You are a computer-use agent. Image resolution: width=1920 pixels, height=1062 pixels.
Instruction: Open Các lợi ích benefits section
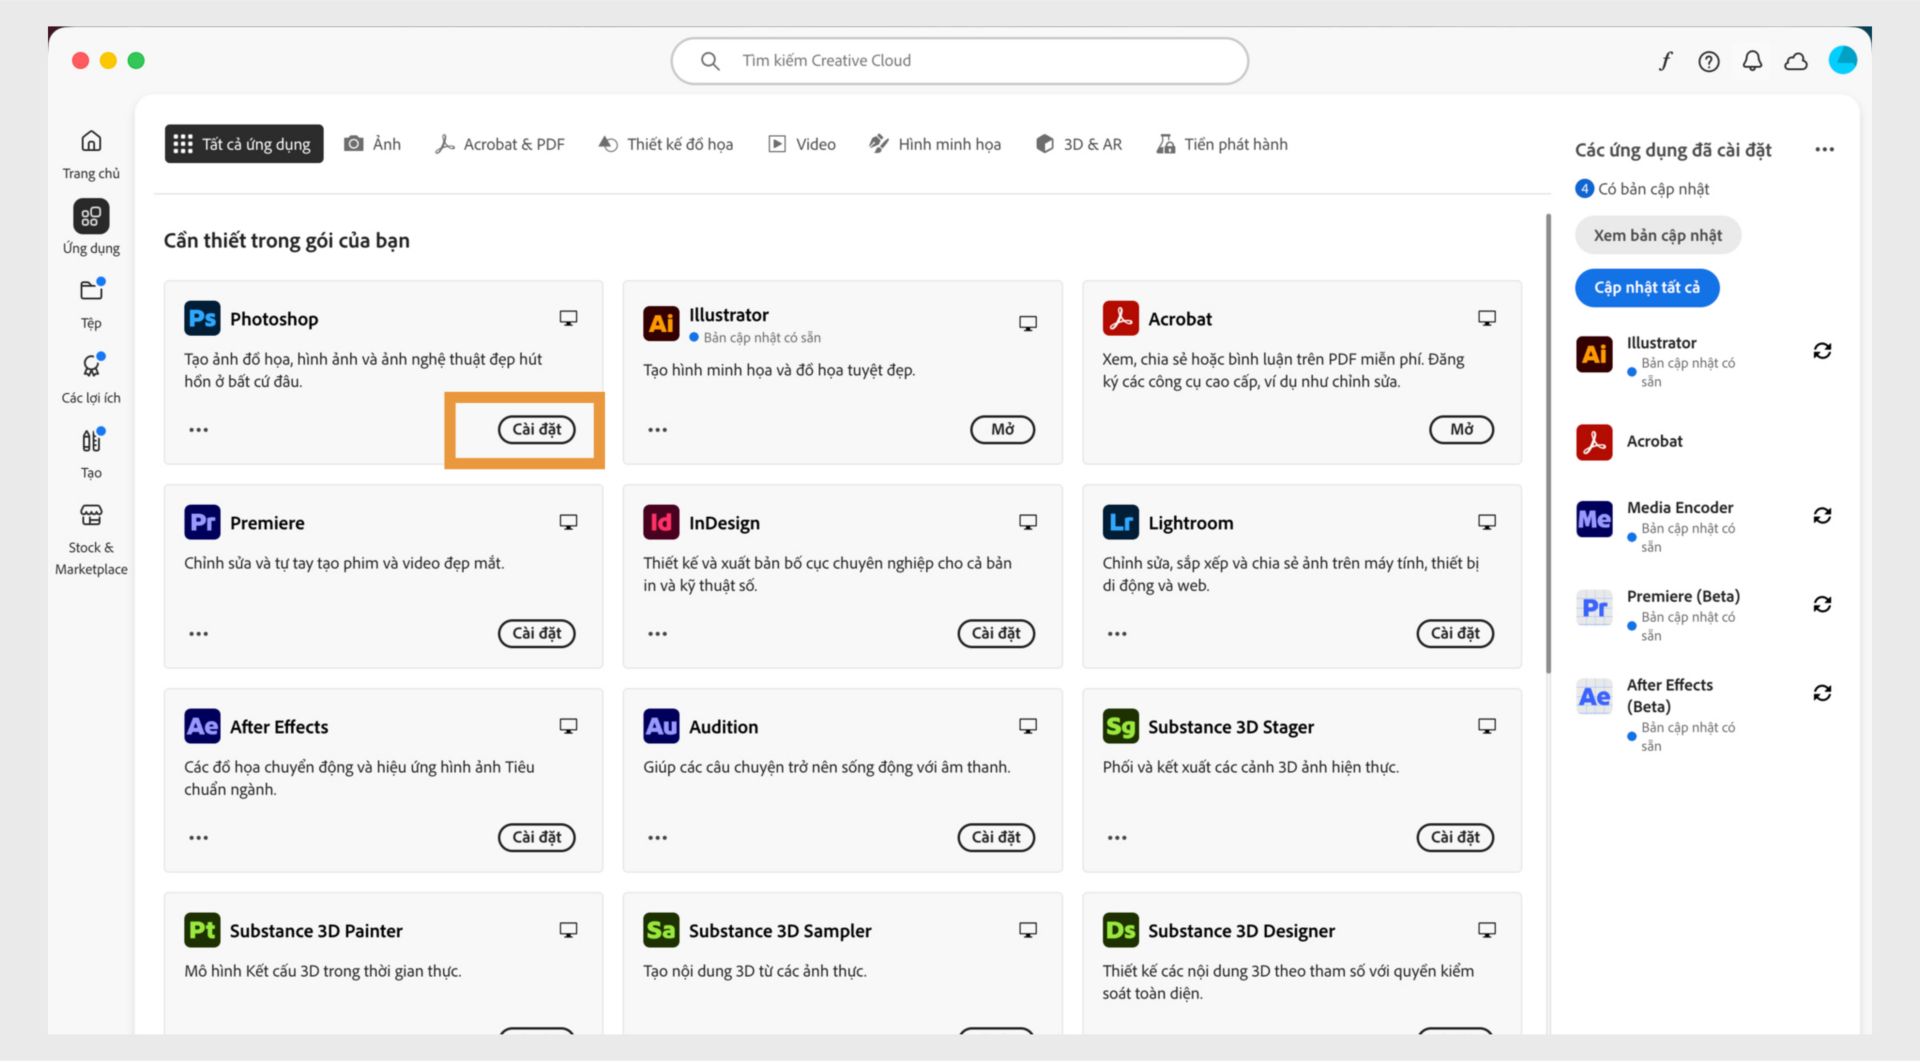pos(91,378)
